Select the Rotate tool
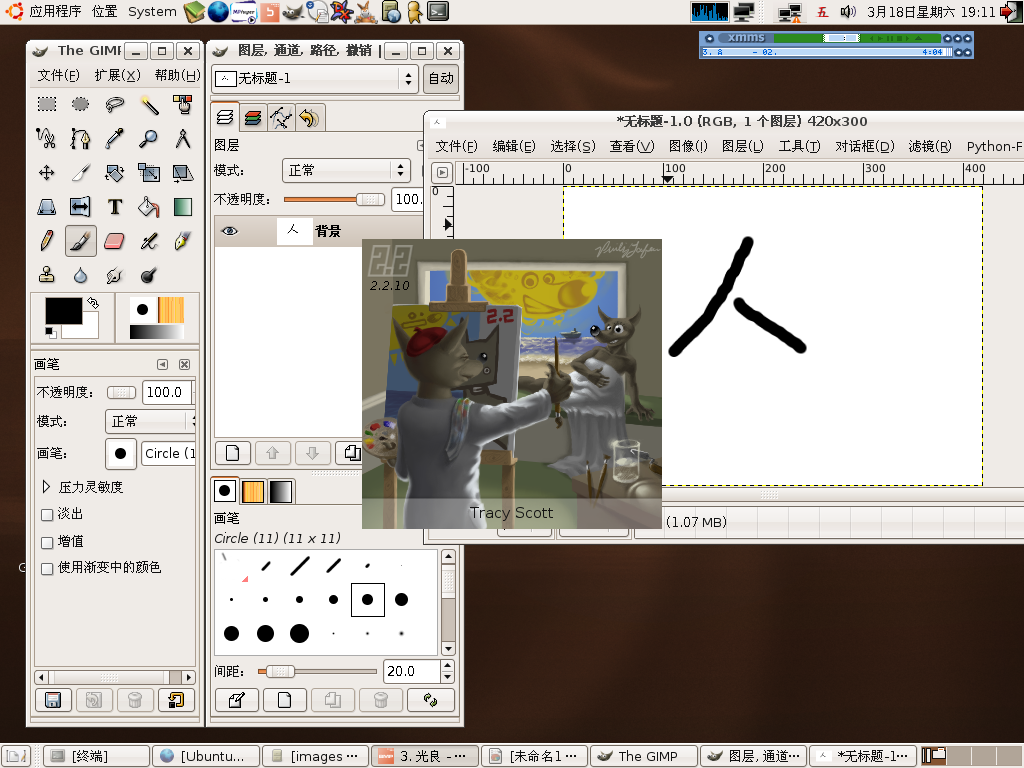 (114, 172)
